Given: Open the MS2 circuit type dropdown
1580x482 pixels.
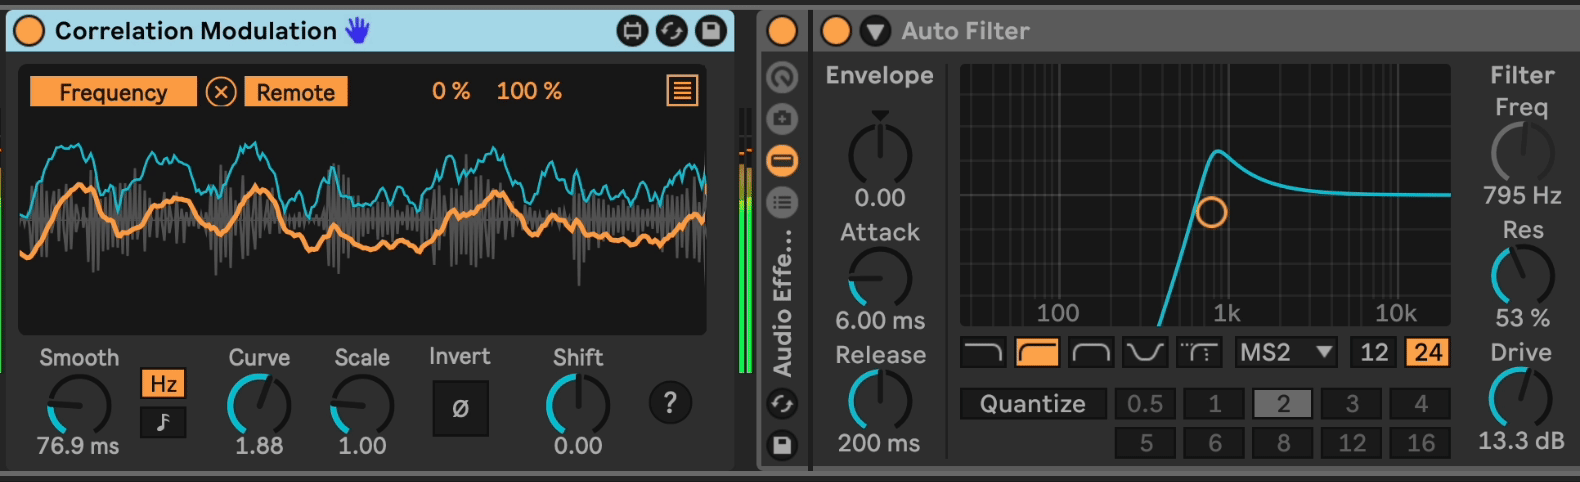Looking at the screenshot, I should pyautogui.click(x=1286, y=352).
